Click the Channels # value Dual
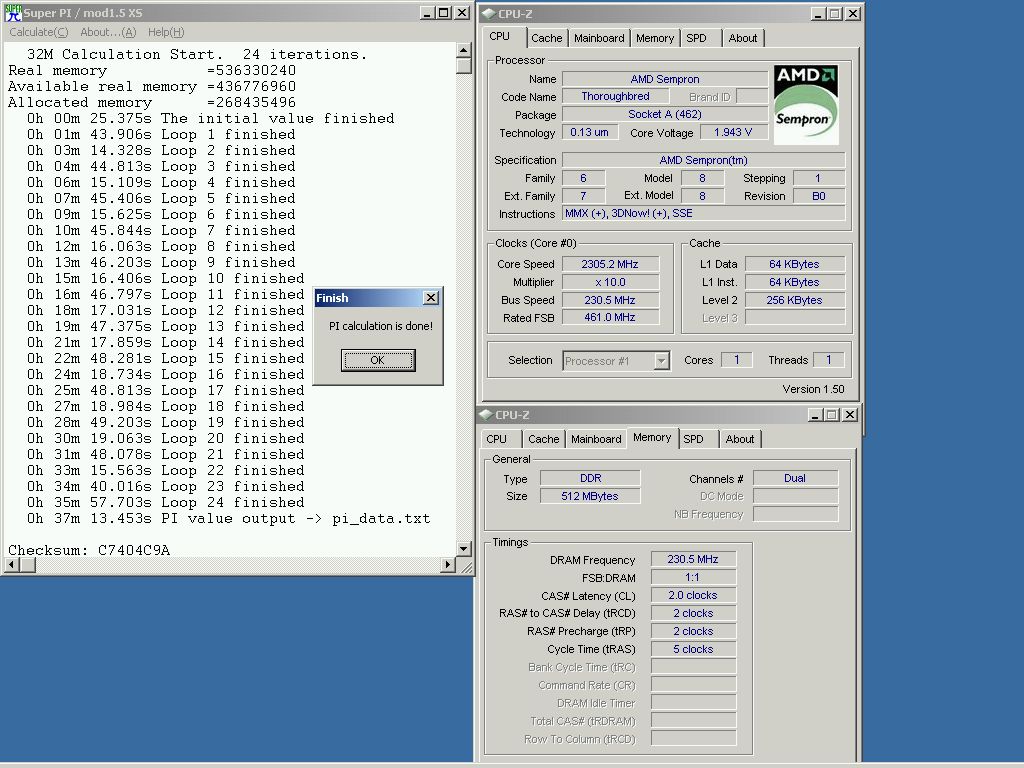The width and height of the screenshot is (1024, 768). click(x=795, y=478)
